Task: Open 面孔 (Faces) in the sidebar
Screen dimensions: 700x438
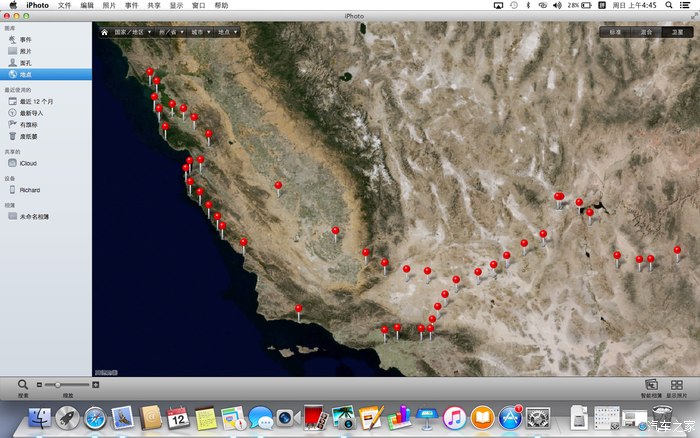Action: coord(25,63)
